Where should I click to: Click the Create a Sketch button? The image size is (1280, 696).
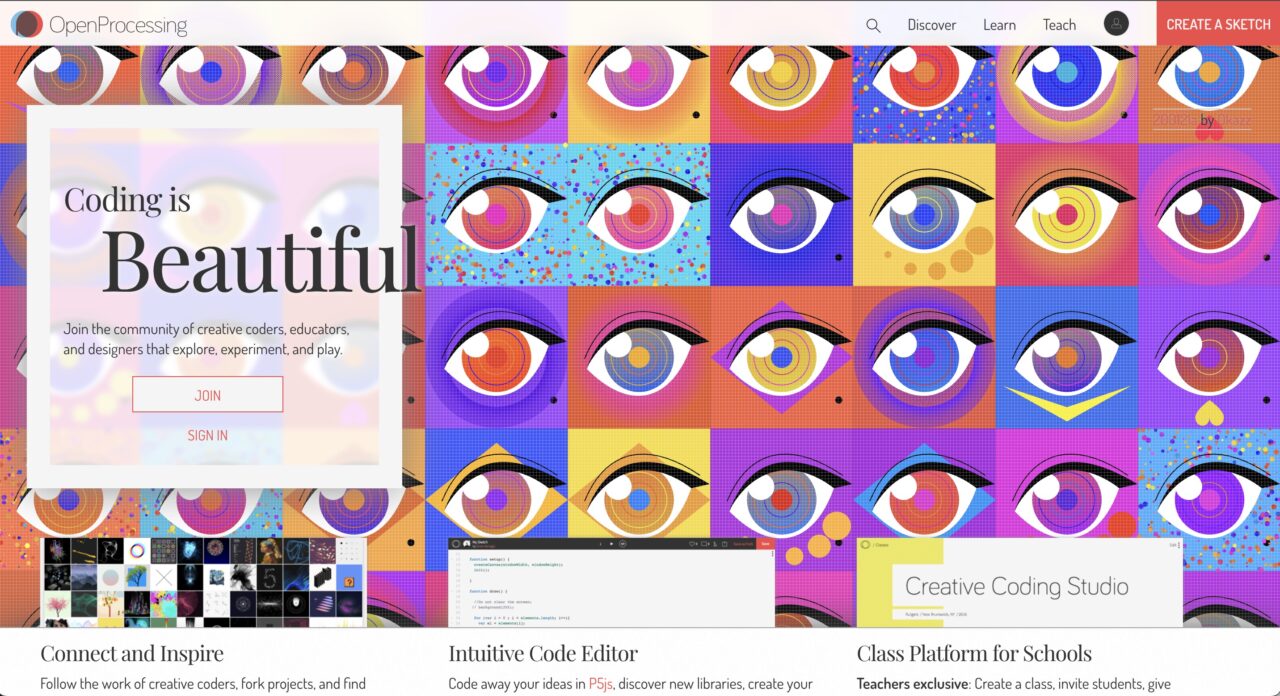1218,23
